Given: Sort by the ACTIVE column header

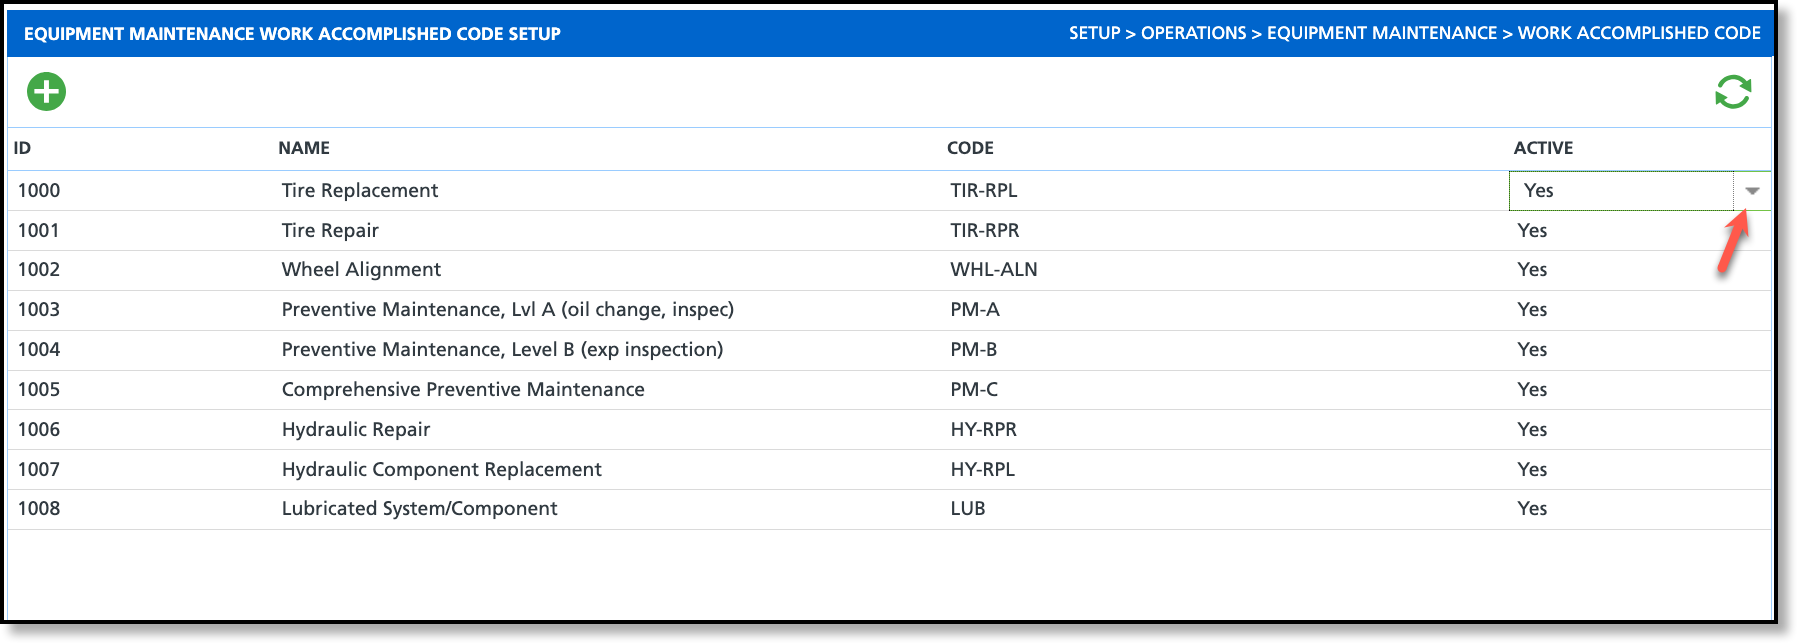Looking at the screenshot, I should (1543, 148).
